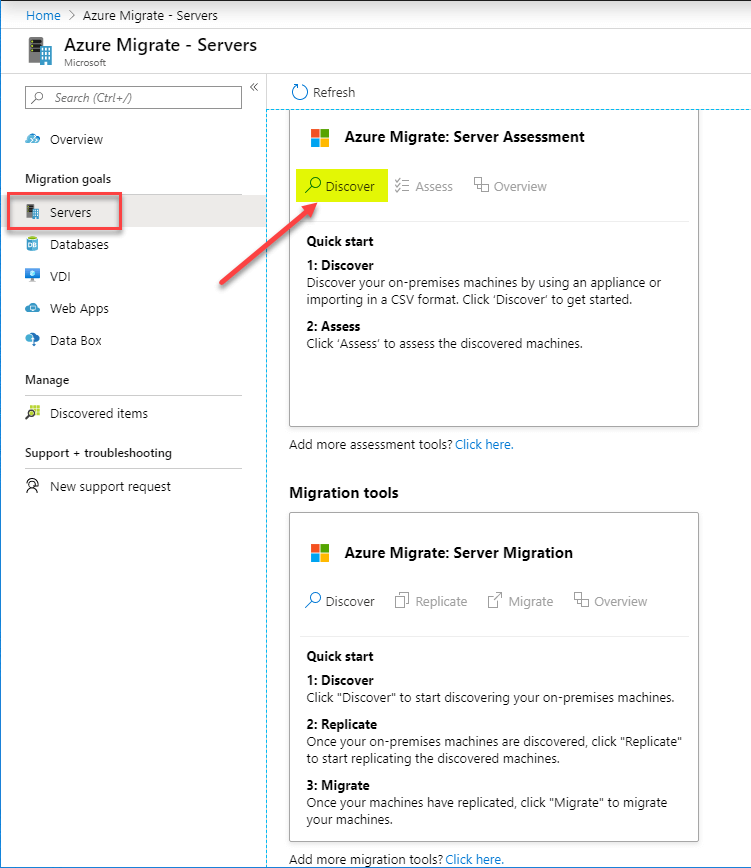Click Discover in Server Migration

click(x=340, y=601)
